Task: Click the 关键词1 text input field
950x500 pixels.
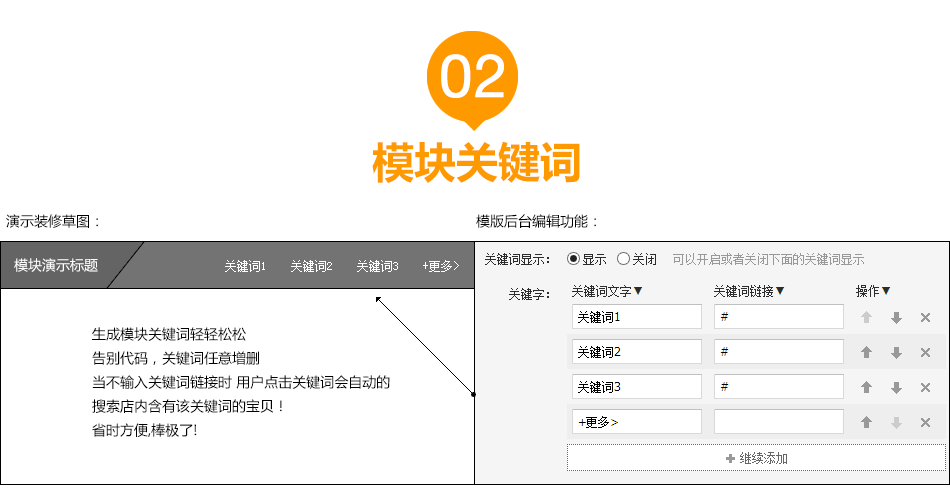Action: pyautogui.click(x=636, y=317)
